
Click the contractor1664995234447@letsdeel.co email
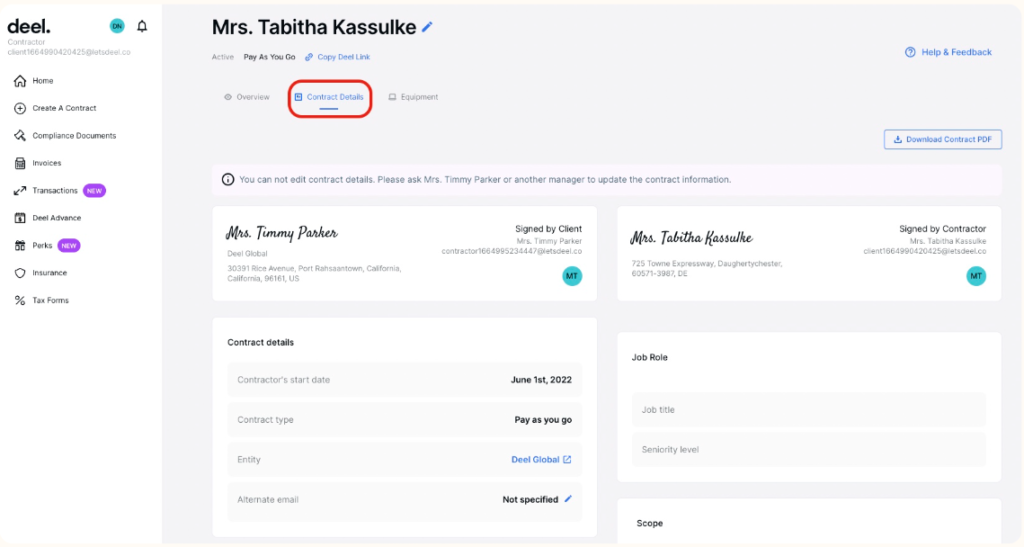pyautogui.click(x=511, y=251)
